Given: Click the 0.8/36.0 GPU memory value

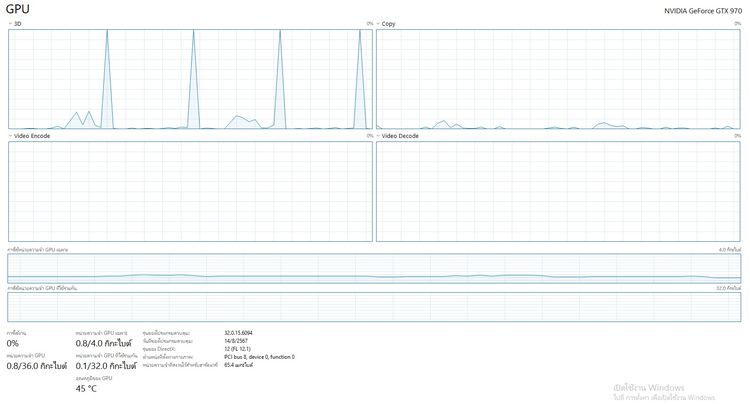Looking at the screenshot, I should click(36, 366).
